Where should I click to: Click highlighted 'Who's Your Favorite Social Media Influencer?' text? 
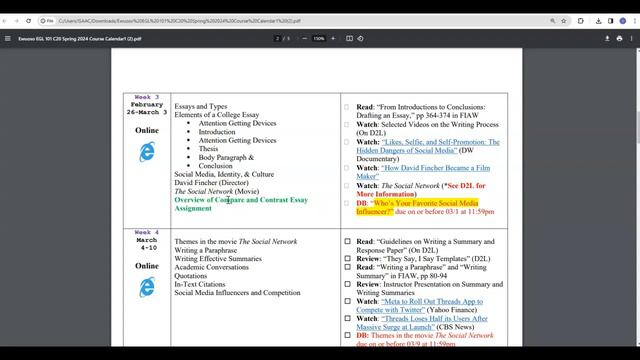point(417,207)
